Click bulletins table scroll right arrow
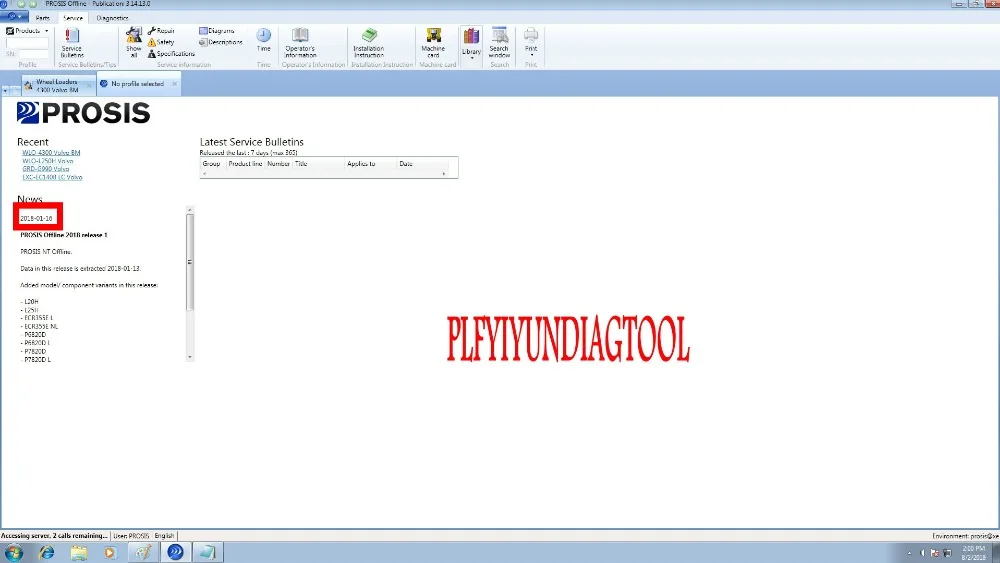Screen dimensions: 1000x563 click(444, 173)
